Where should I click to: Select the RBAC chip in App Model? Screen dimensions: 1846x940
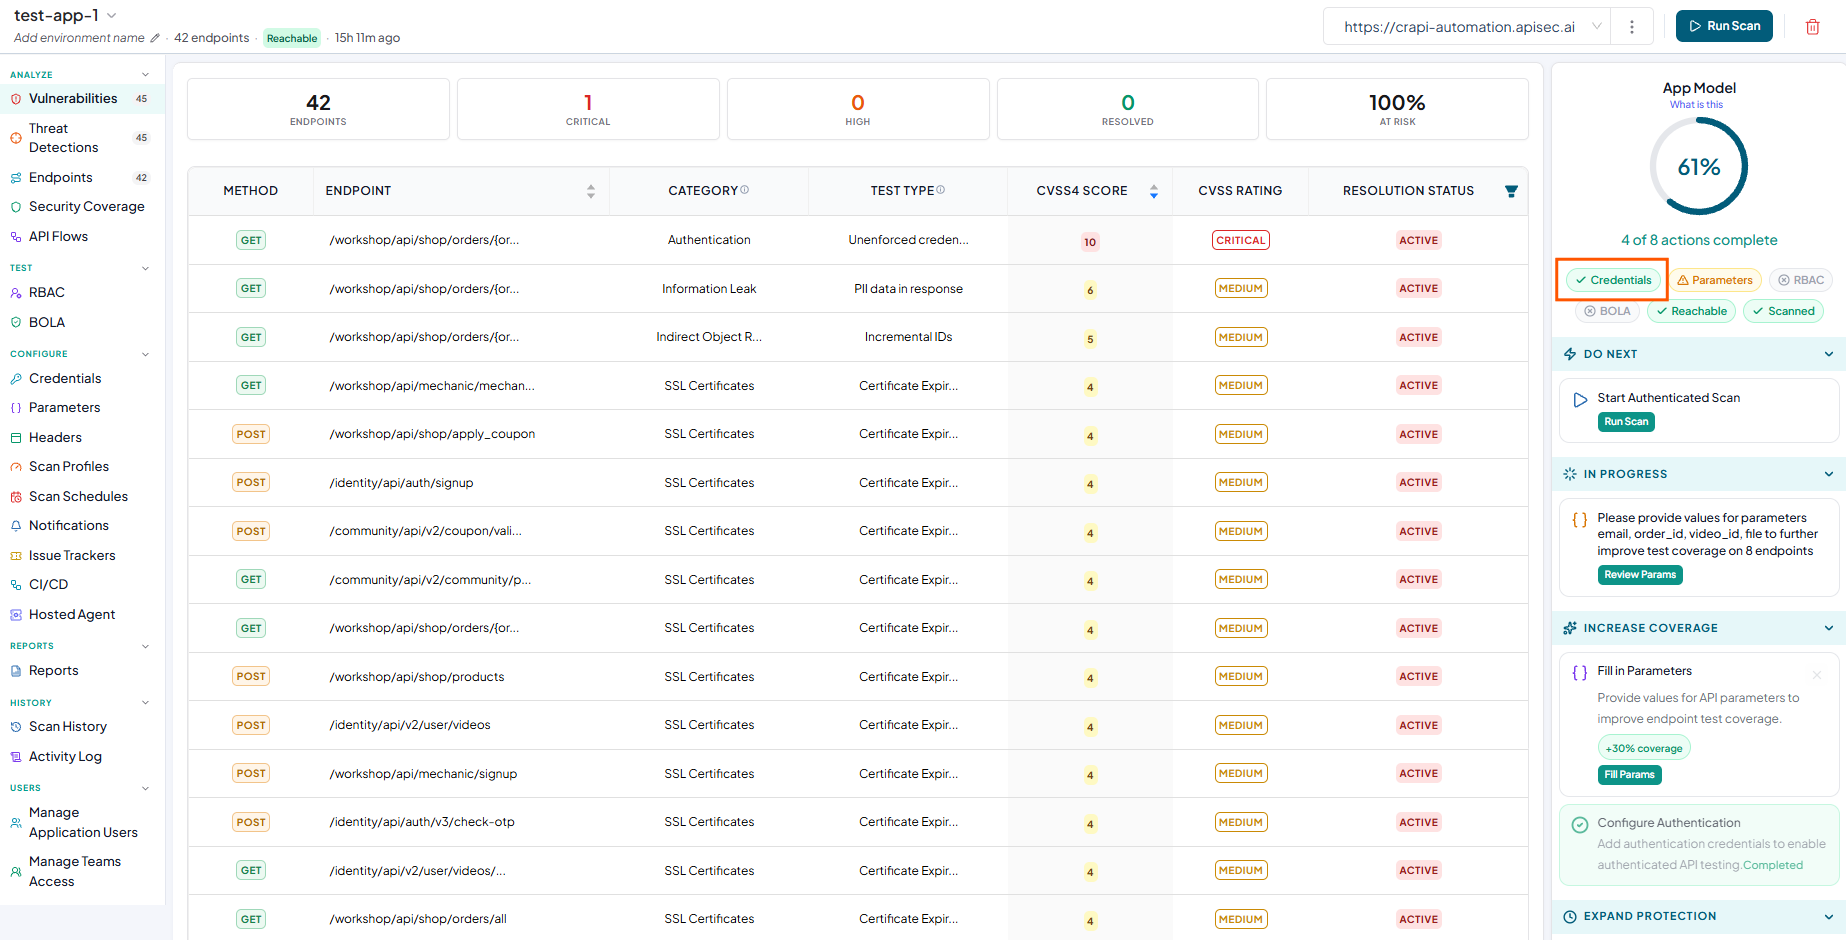point(1801,280)
